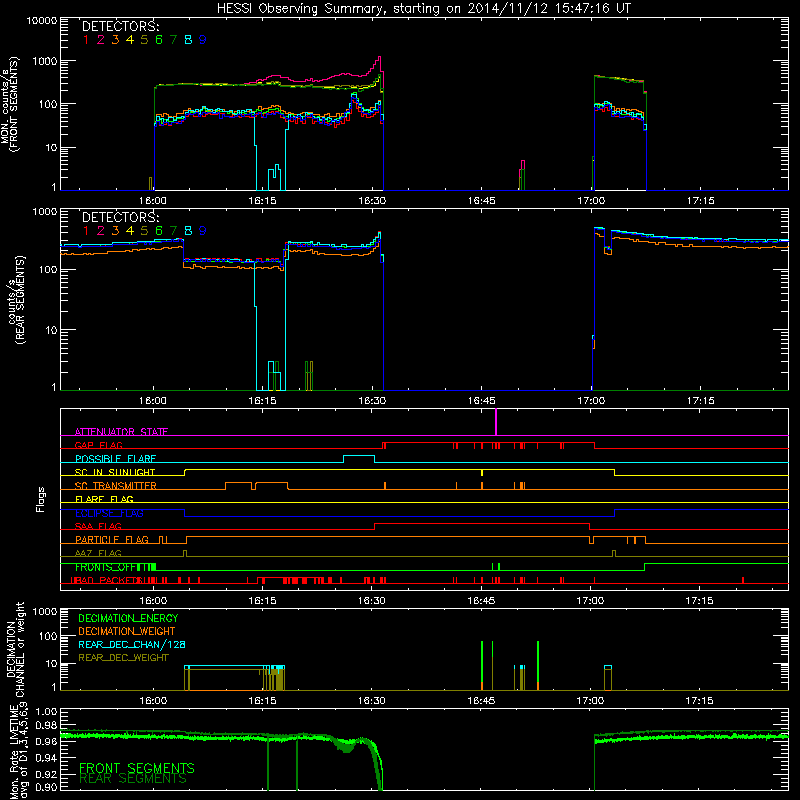Click the SC_TRANSMITTER flag label
Image resolution: width=800 pixels, height=800 pixels.
click(x=115, y=486)
